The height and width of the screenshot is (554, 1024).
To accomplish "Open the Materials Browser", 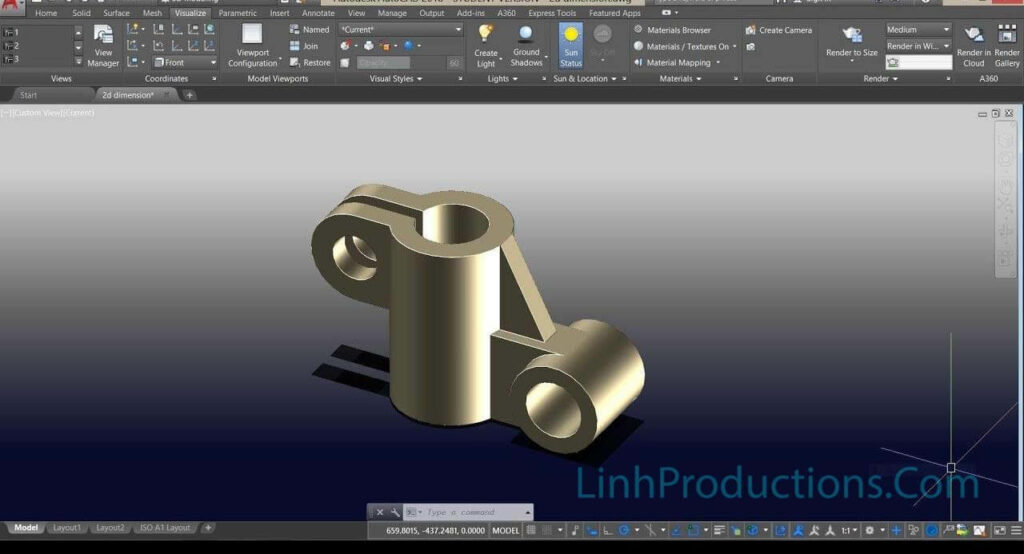I will pos(672,30).
